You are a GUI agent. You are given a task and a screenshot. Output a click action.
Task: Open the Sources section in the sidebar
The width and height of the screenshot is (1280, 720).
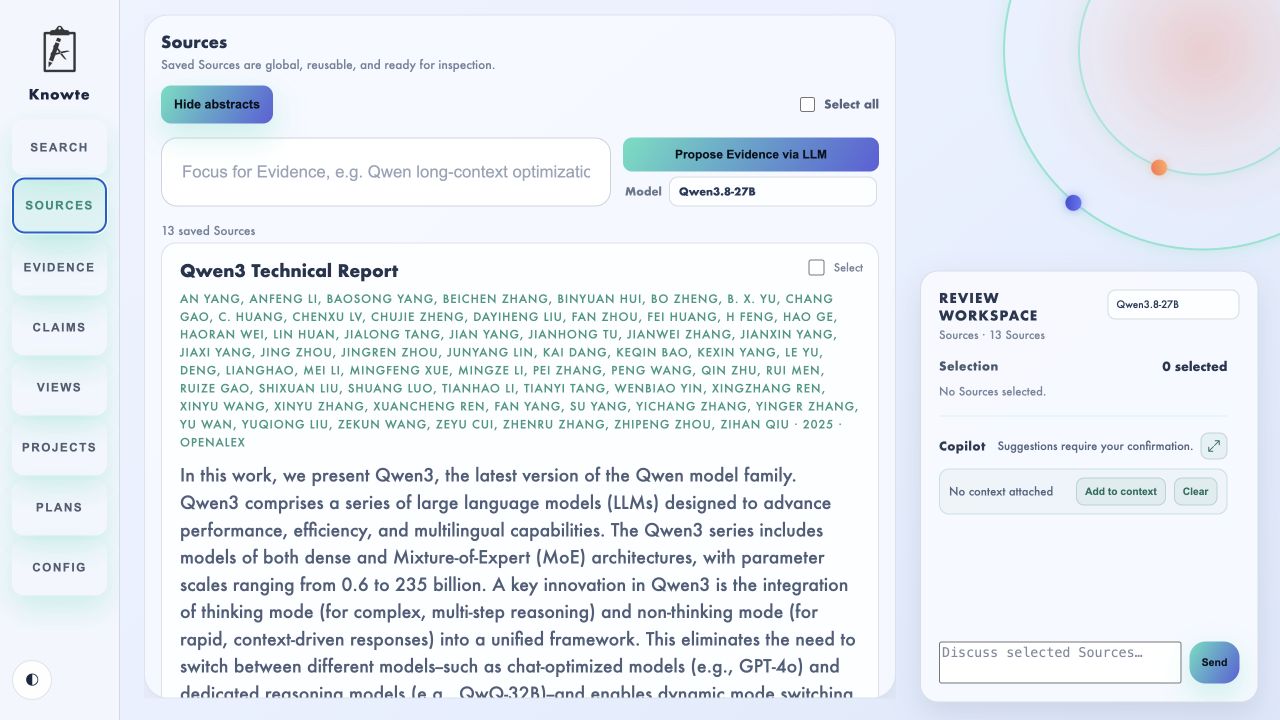(59, 205)
